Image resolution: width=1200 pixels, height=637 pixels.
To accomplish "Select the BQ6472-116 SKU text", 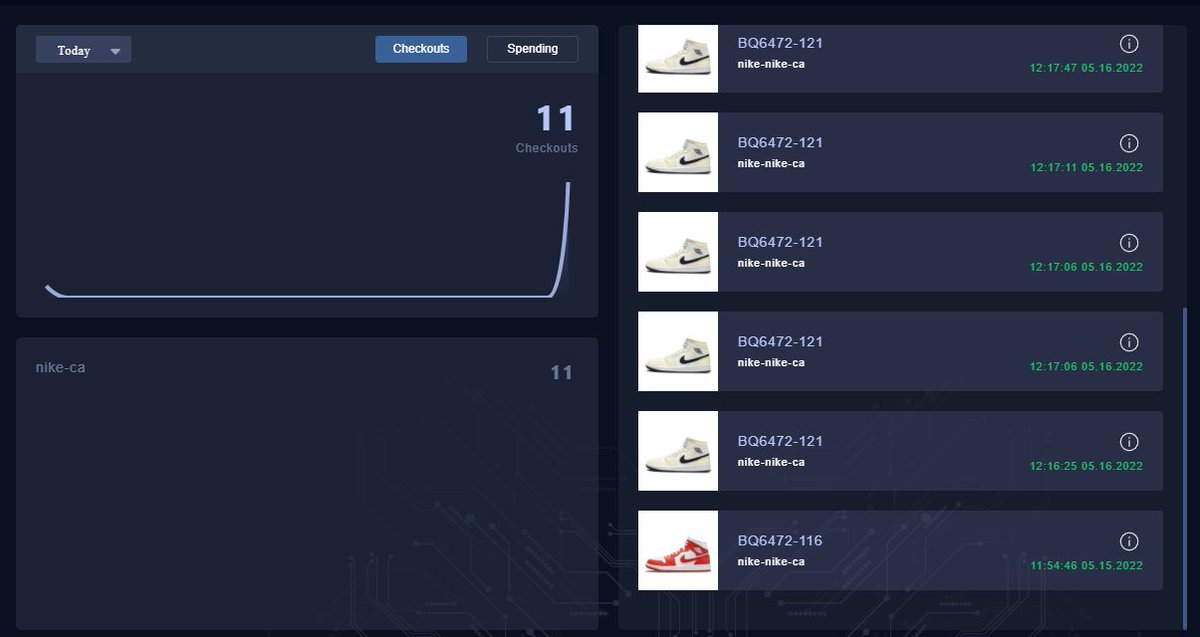I will point(780,540).
